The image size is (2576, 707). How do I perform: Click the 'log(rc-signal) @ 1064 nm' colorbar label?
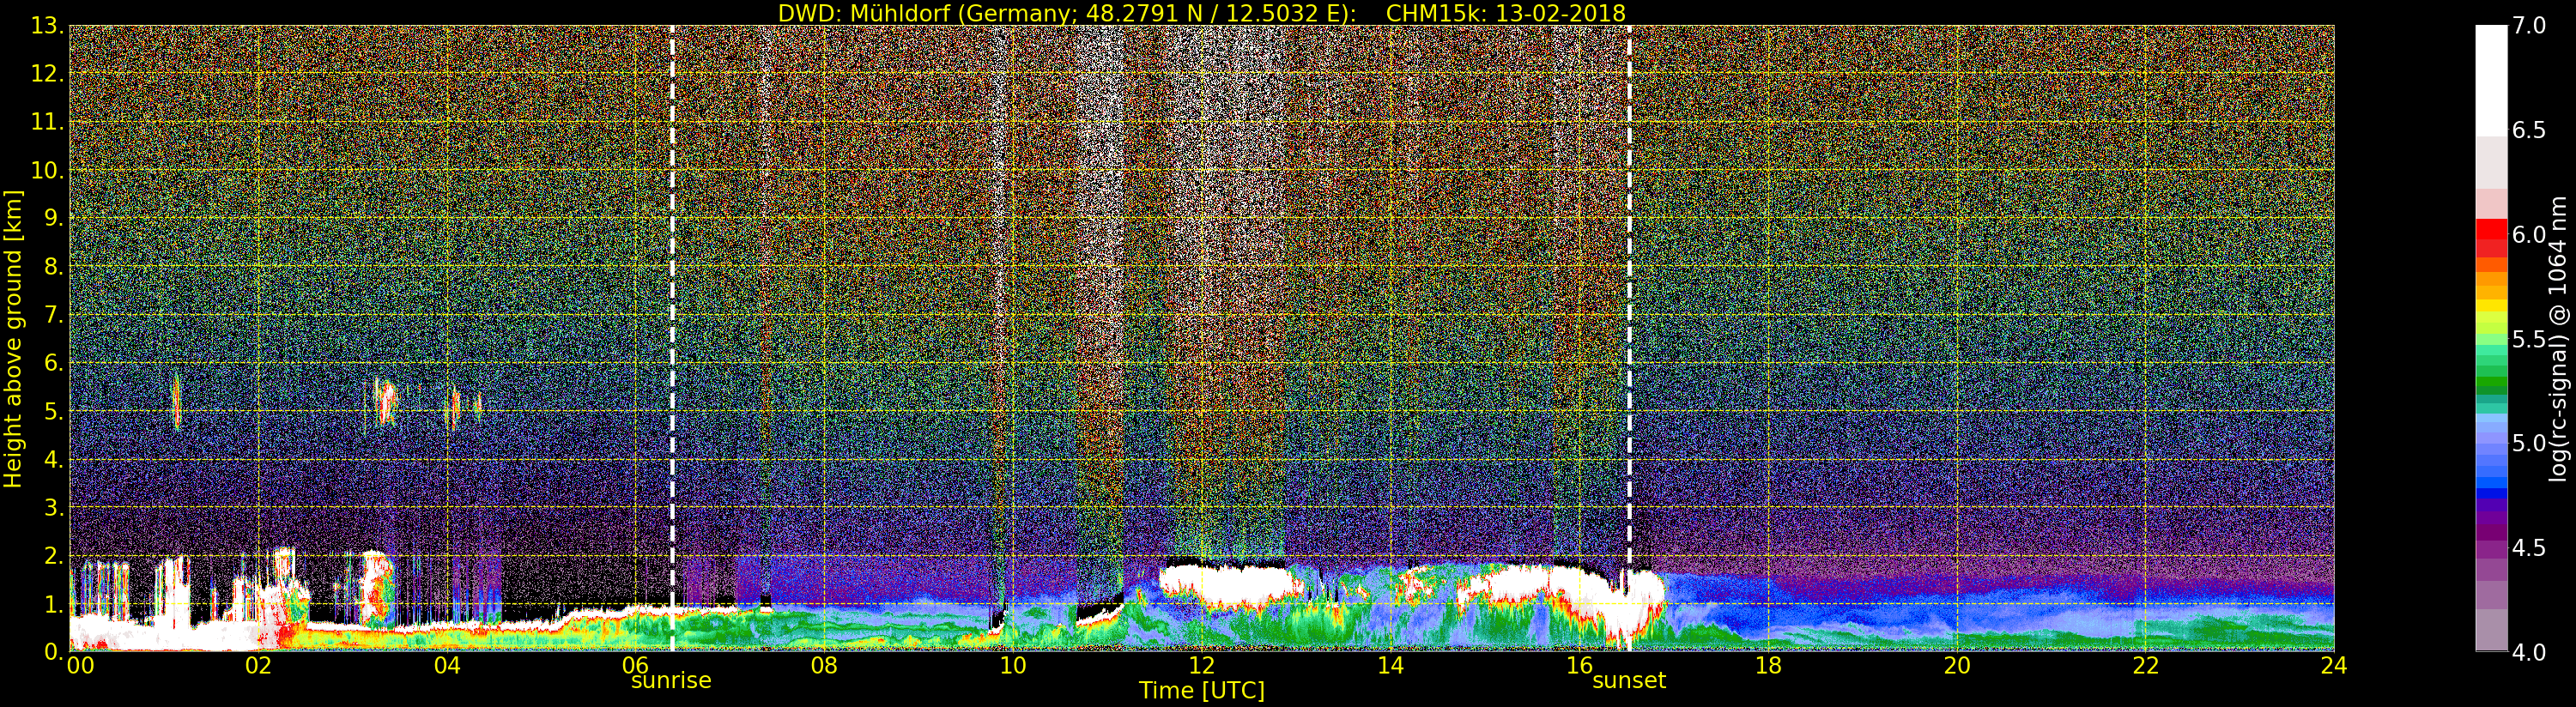pos(2559,338)
